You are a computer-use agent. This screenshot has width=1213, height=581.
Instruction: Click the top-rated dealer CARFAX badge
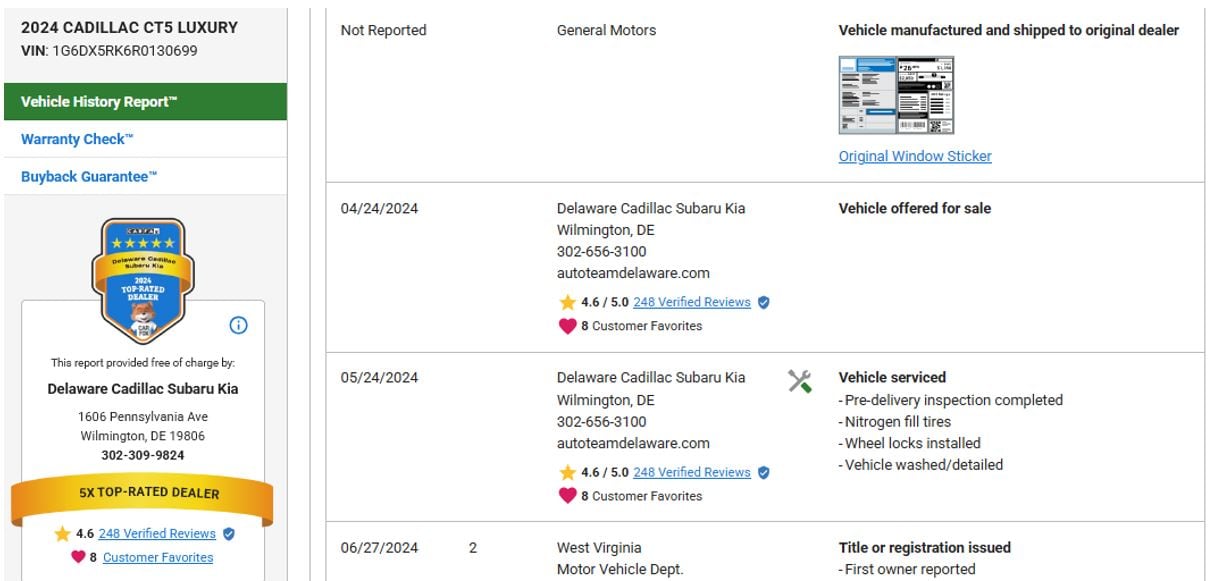(x=143, y=280)
